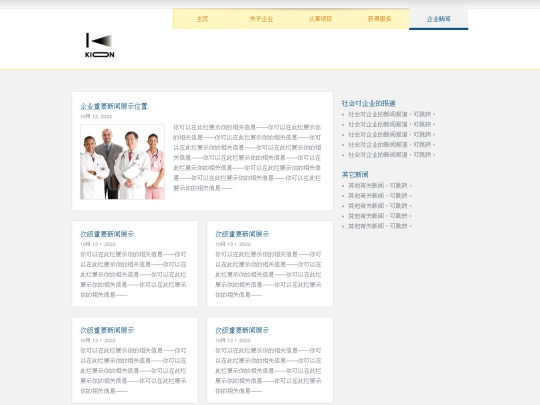
Task: Open first 社会对企业的新闻报道 list link
Action: pos(392,114)
